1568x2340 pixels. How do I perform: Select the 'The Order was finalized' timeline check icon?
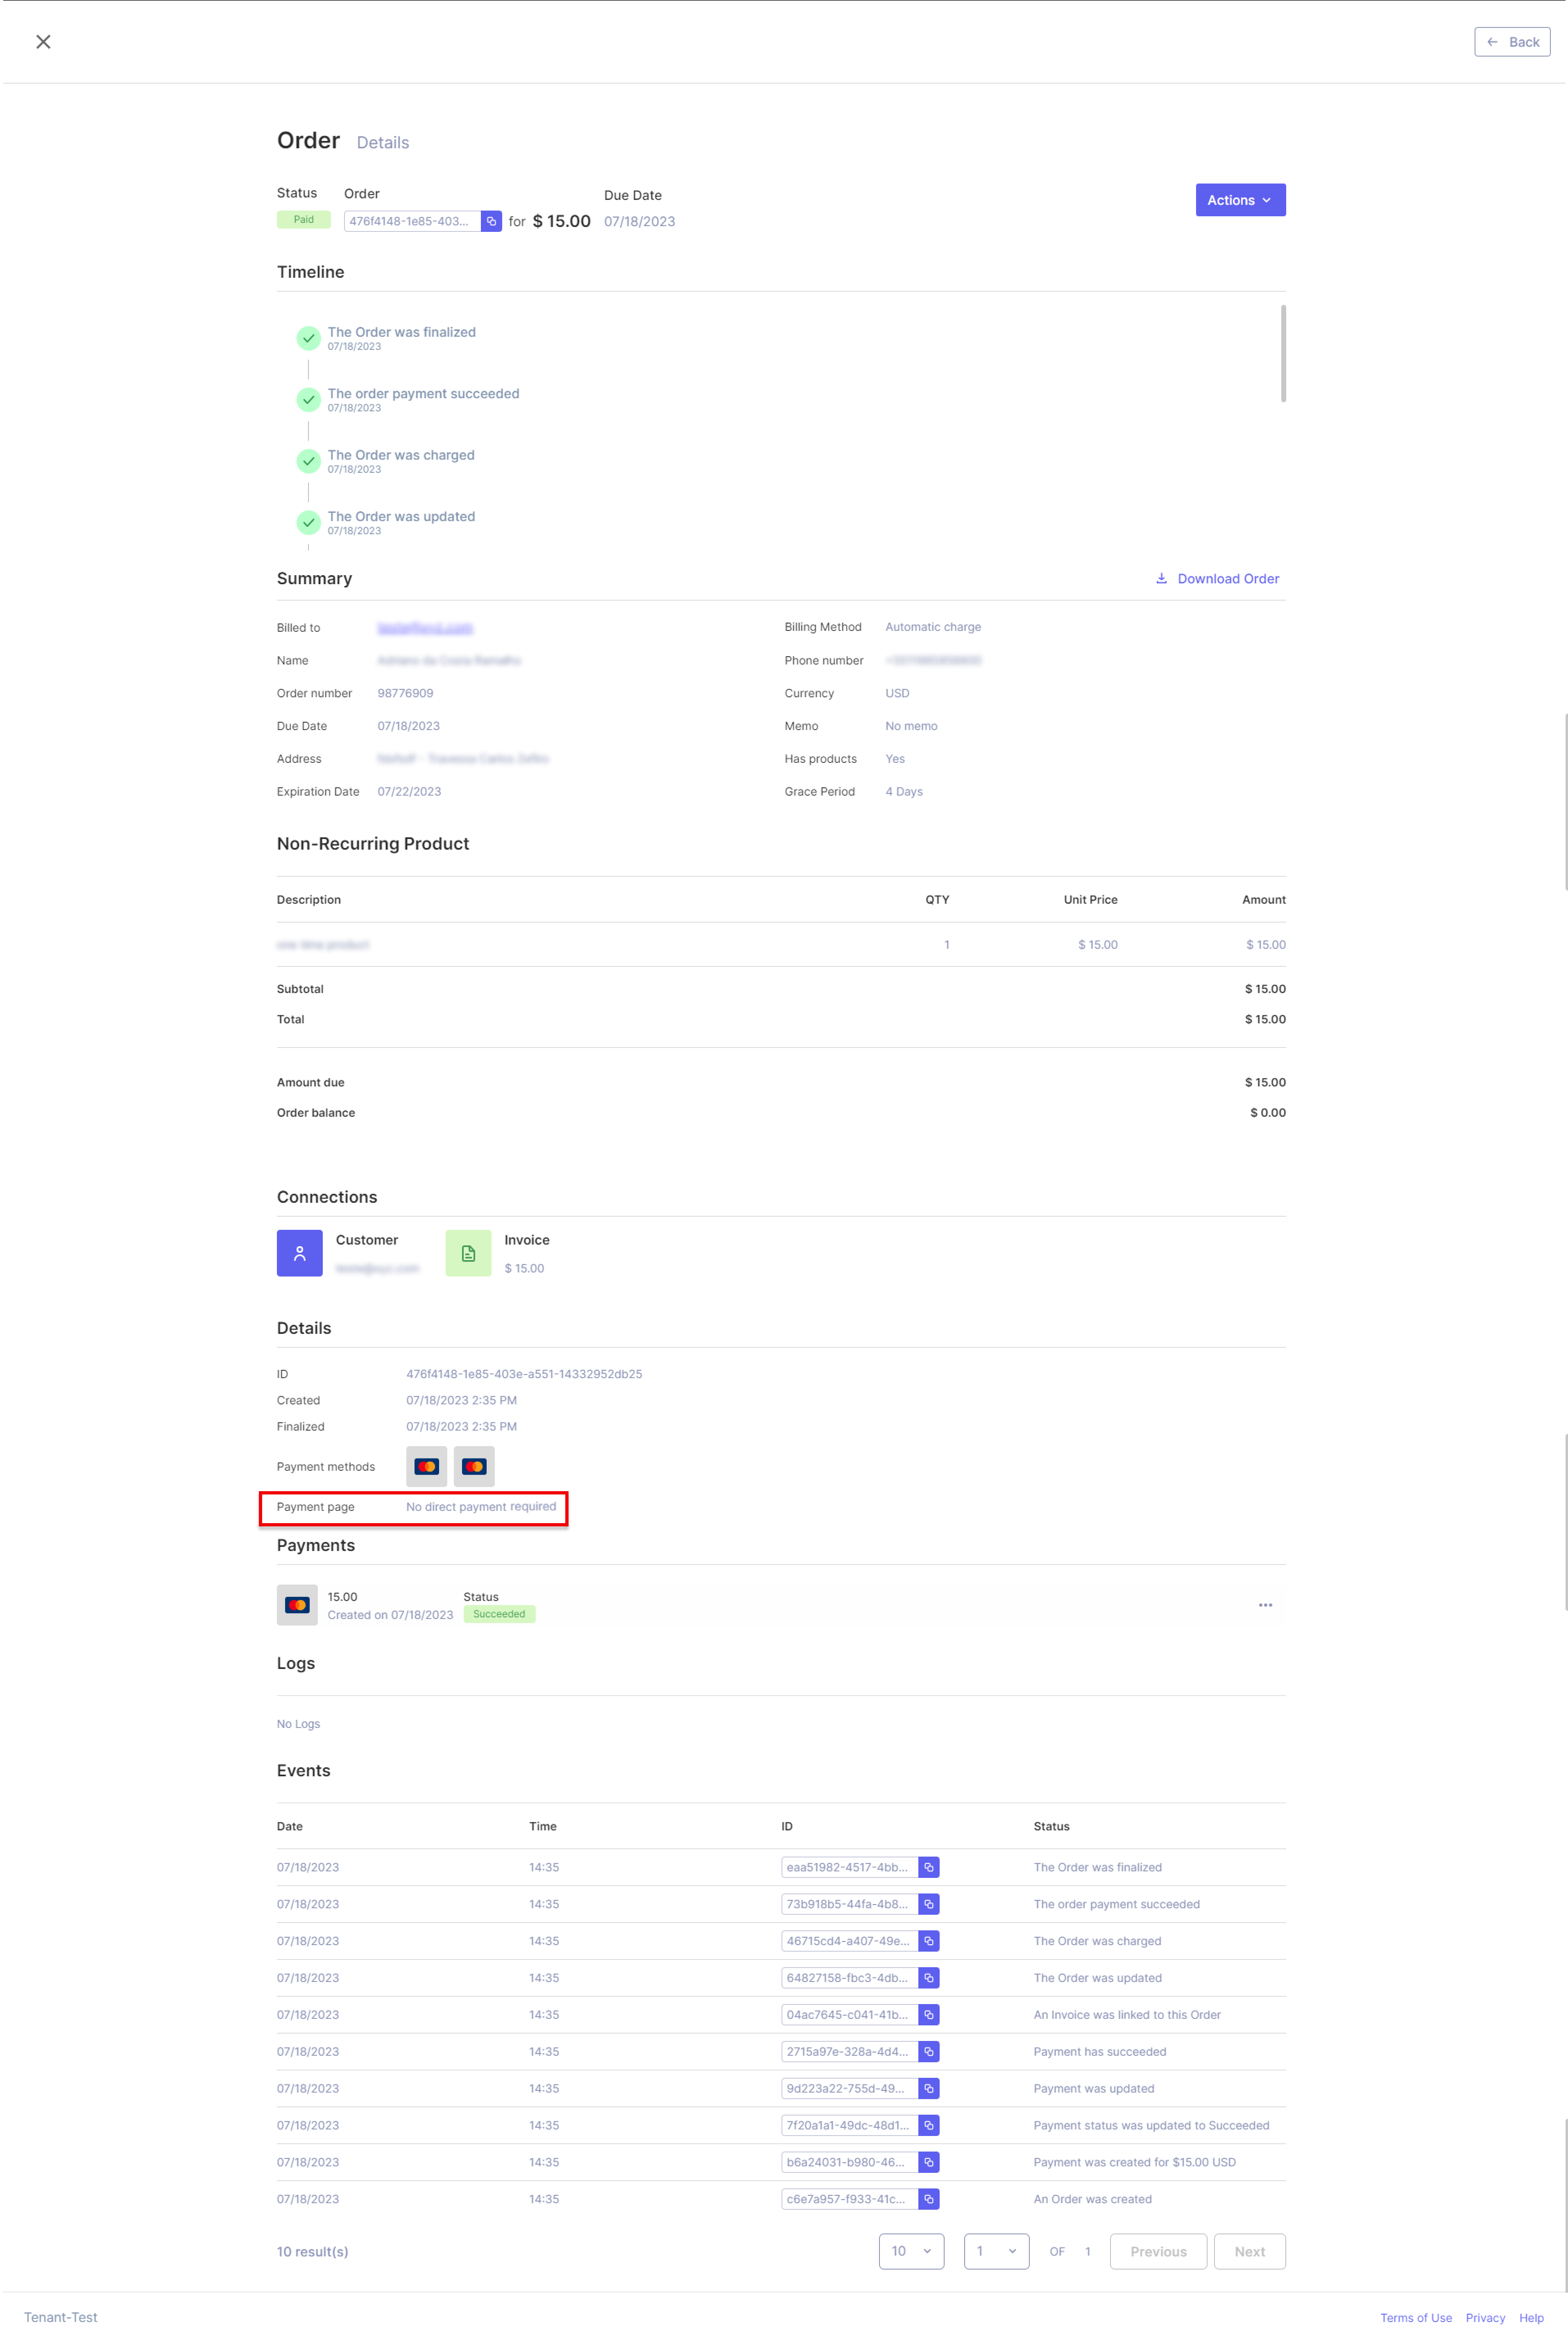pos(308,338)
